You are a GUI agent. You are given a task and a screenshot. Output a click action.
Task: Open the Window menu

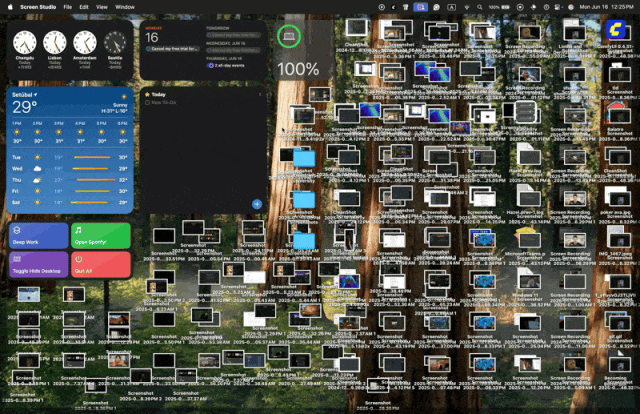pyautogui.click(x=125, y=7)
